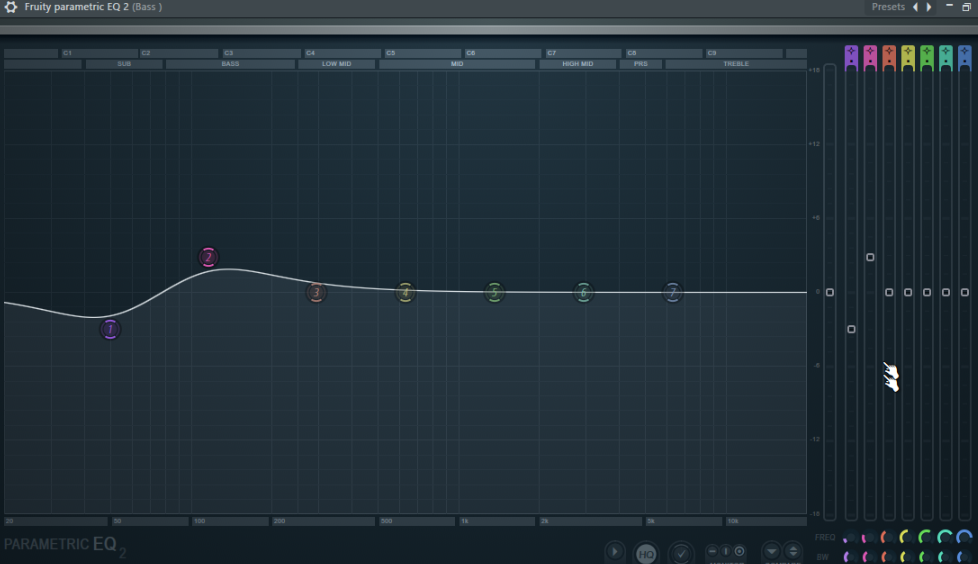Click the green band 5 BW knob
Screen dimensions: 978x564
(926, 557)
